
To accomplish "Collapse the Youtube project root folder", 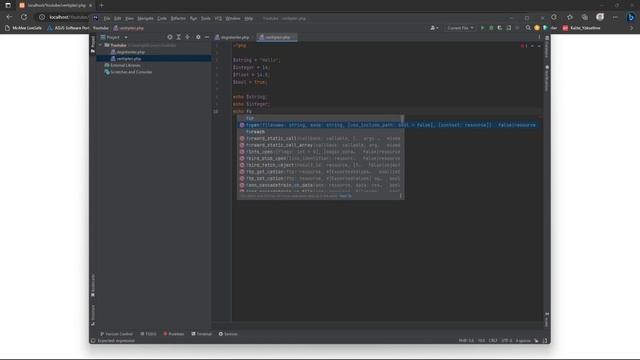I will [100, 45].
